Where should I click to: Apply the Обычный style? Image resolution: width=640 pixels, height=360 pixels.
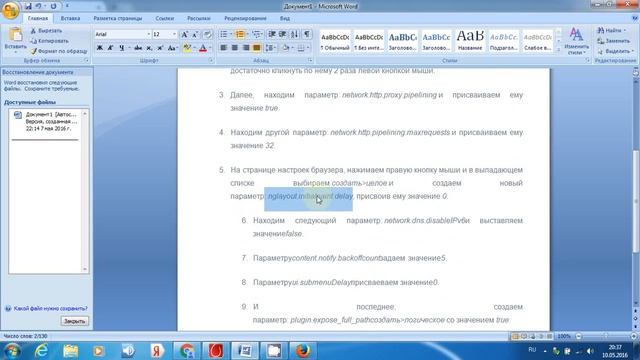pos(335,41)
